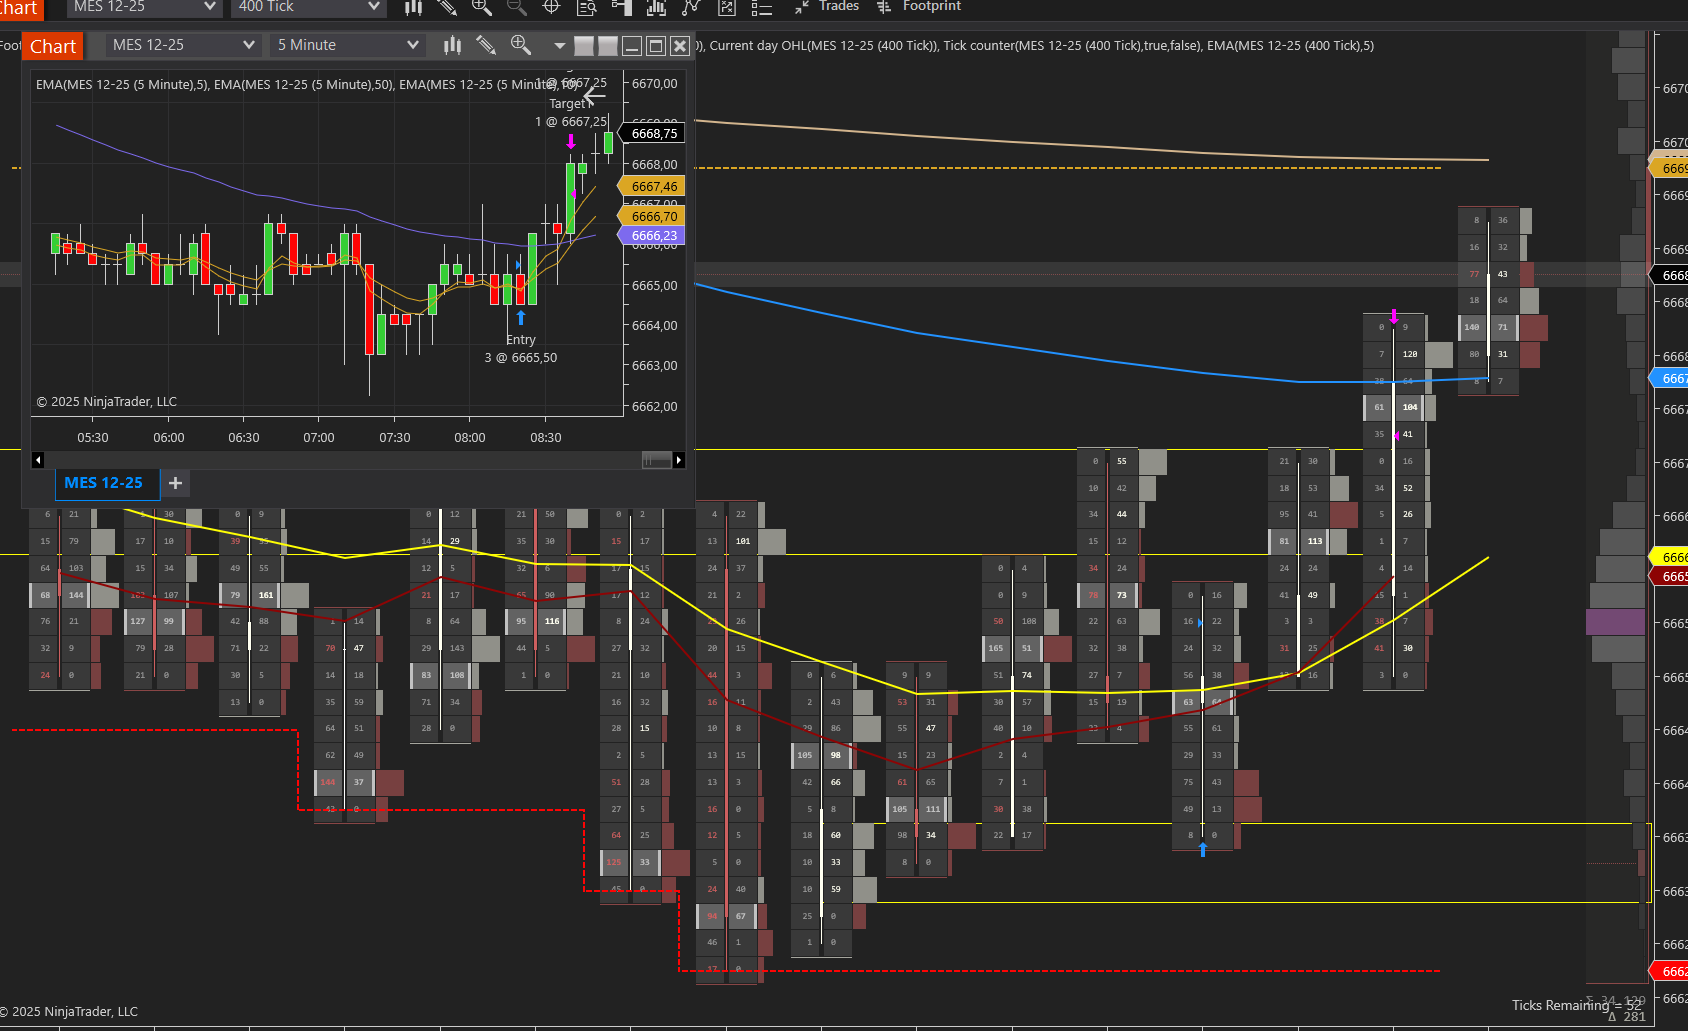Click the 08:00 time label on the floating chart axis
Image resolution: width=1688 pixels, height=1031 pixels.
[x=470, y=438]
